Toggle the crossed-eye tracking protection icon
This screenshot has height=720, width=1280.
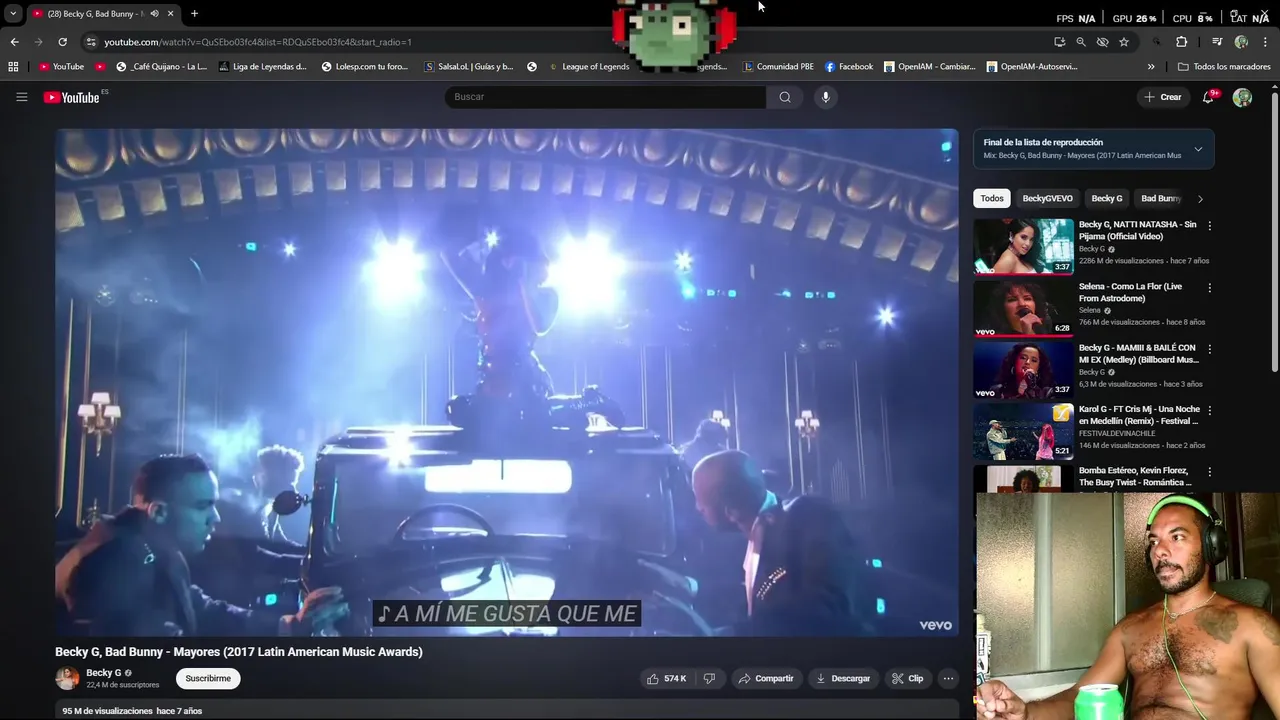coord(1102,42)
